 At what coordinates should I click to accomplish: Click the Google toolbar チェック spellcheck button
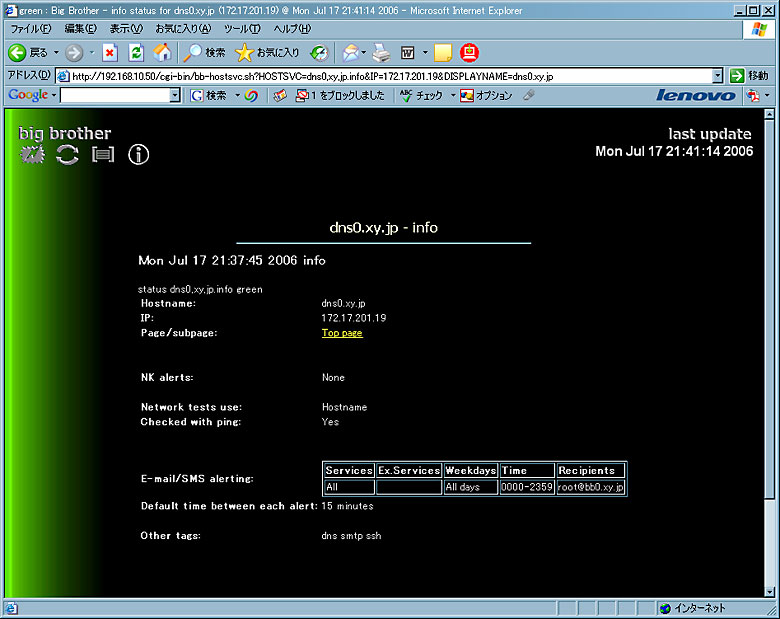pos(421,96)
